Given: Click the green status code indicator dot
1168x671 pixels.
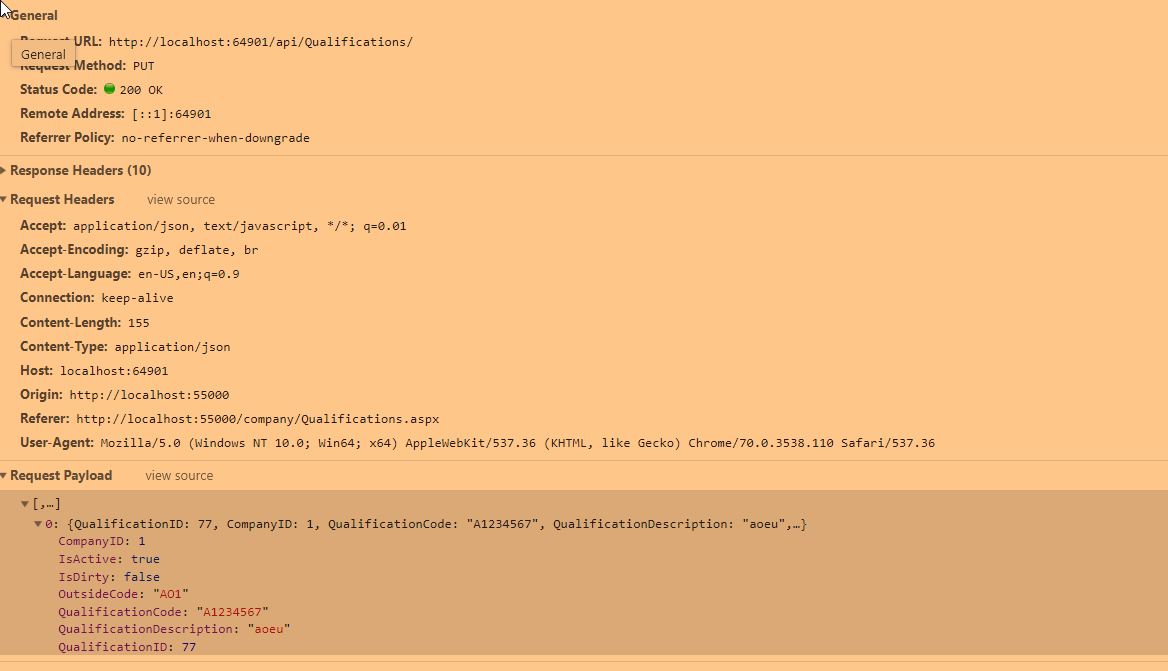Looking at the screenshot, I should pos(109,89).
